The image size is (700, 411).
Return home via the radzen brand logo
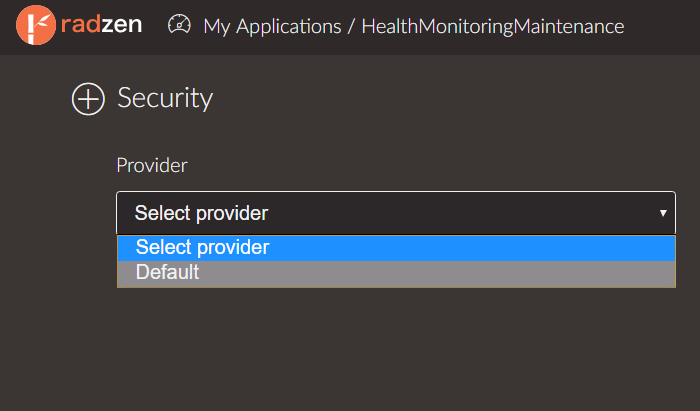click(x=79, y=25)
